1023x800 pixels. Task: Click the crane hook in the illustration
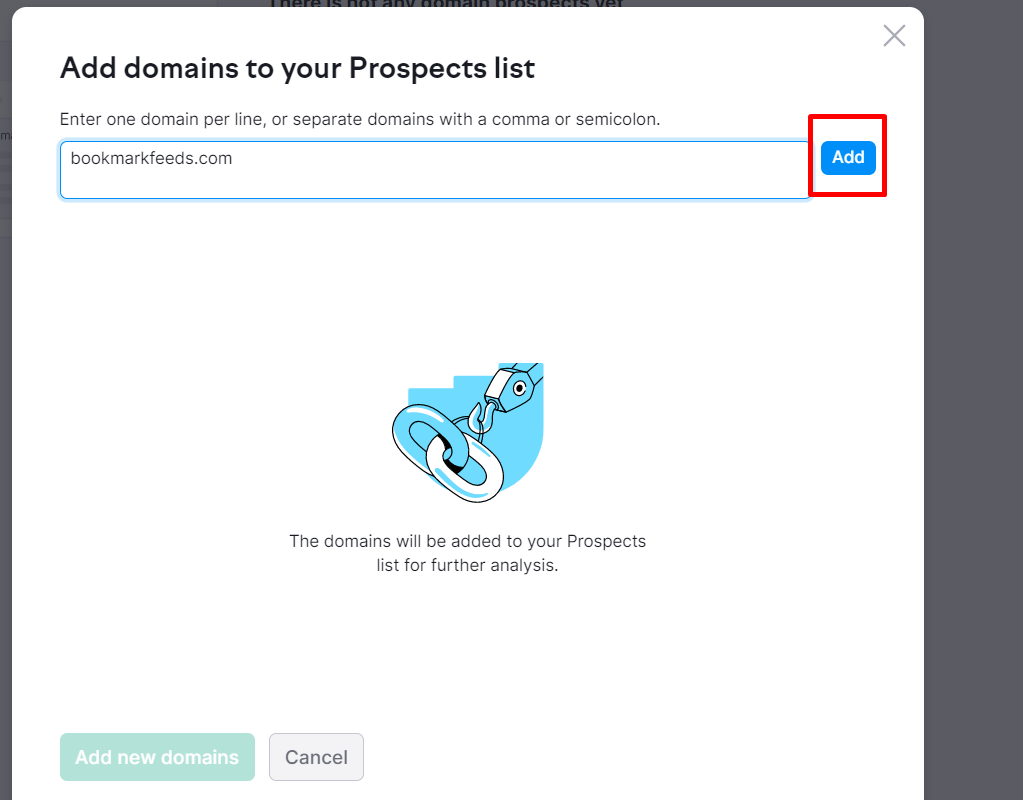(x=483, y=418)
